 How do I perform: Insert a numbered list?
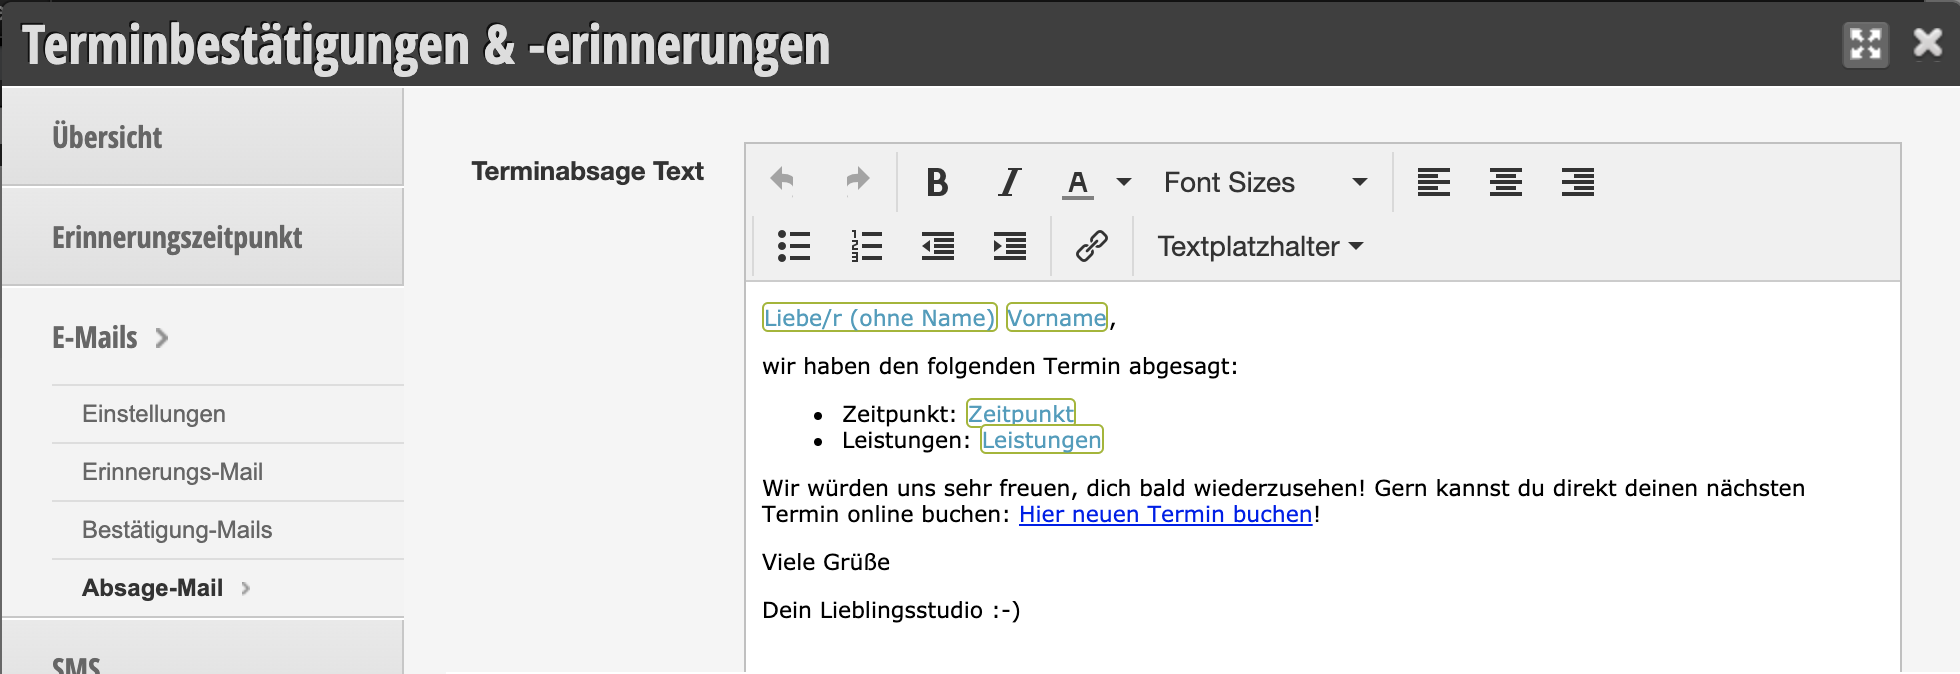(866, 246)
